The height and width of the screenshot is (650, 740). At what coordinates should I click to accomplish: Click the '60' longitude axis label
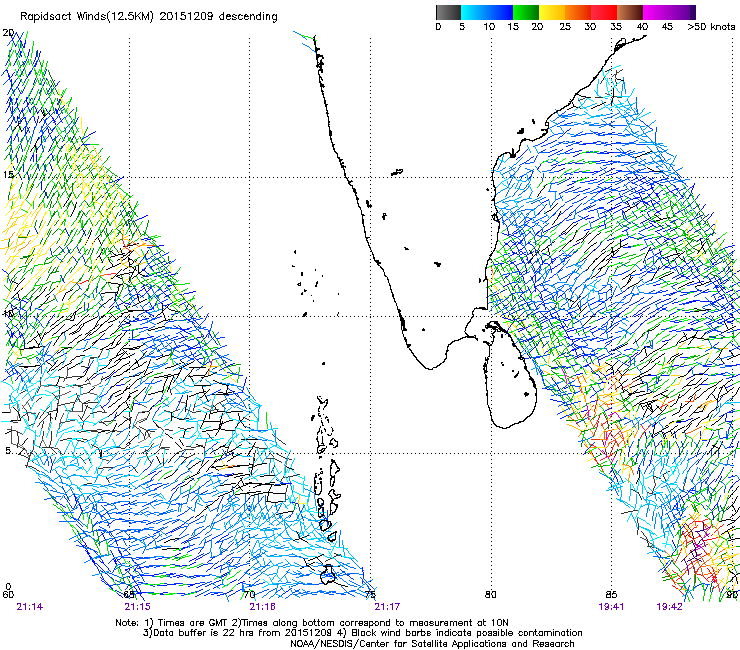click(8, 595)
